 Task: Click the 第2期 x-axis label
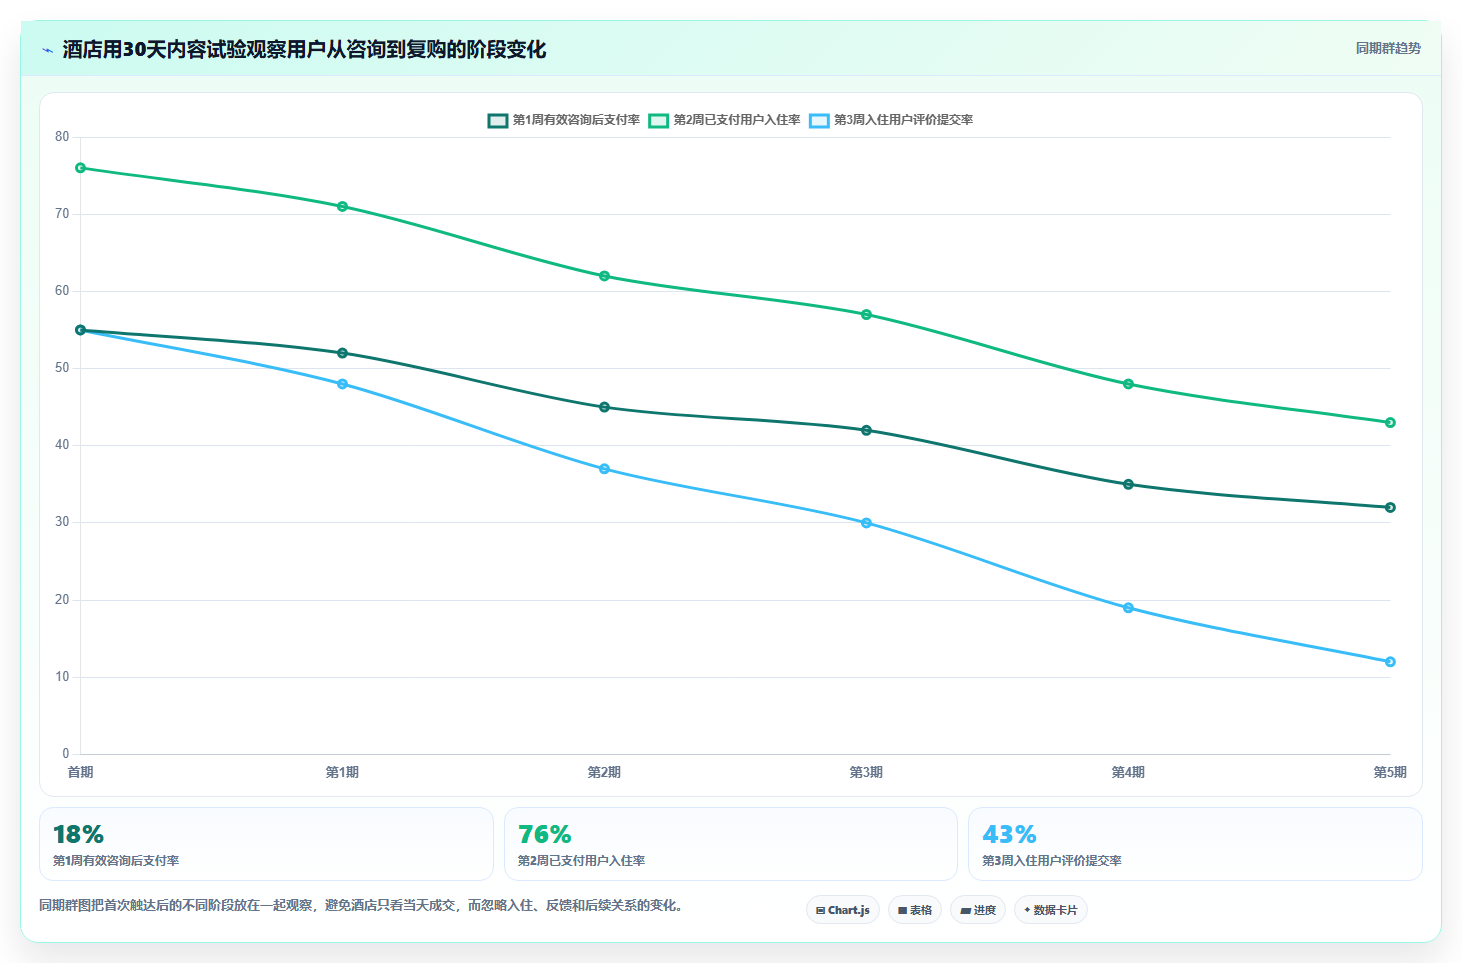[604, 772]
